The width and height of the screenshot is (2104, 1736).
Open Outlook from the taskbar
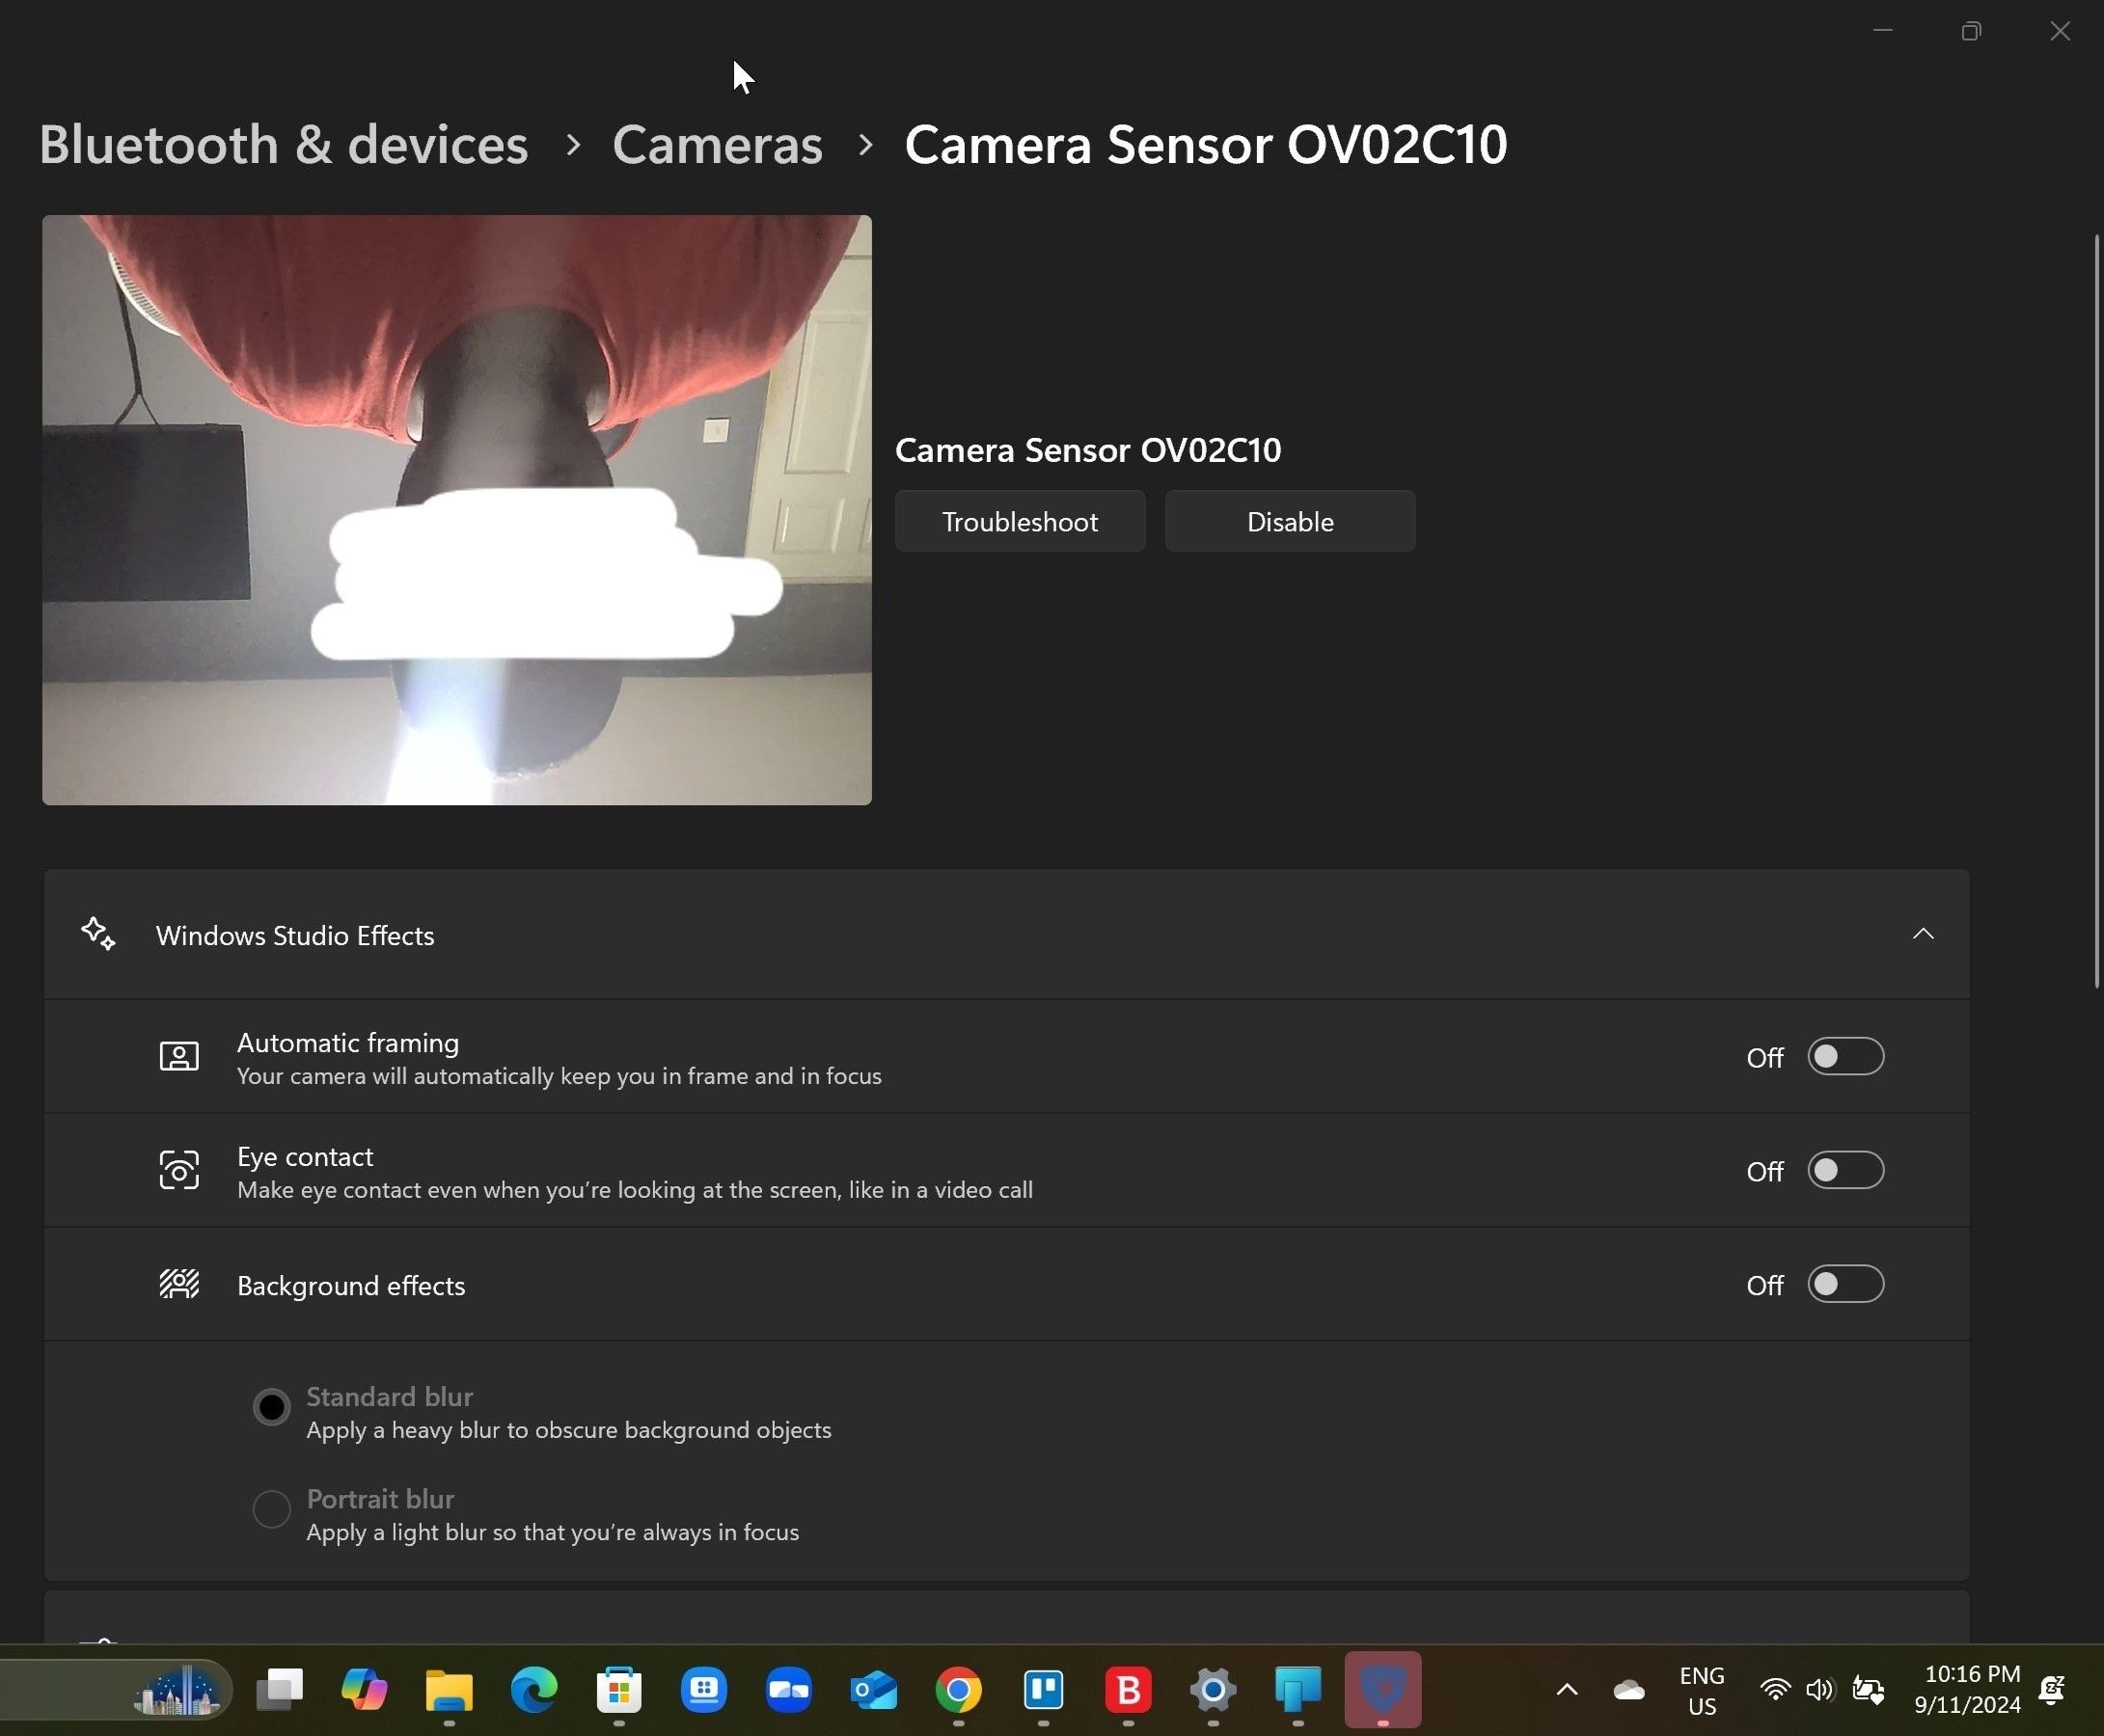click(873, 1690)
